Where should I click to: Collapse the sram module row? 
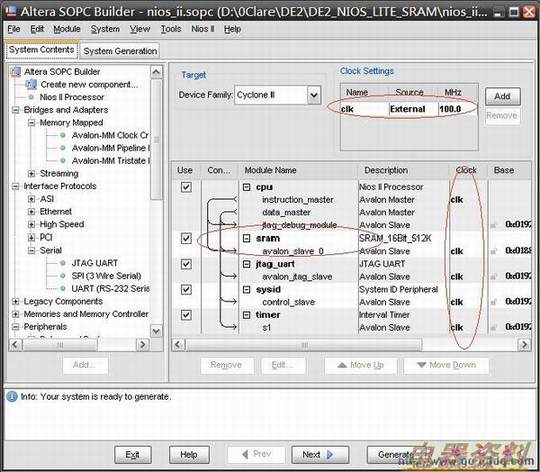tap(247, 238)
